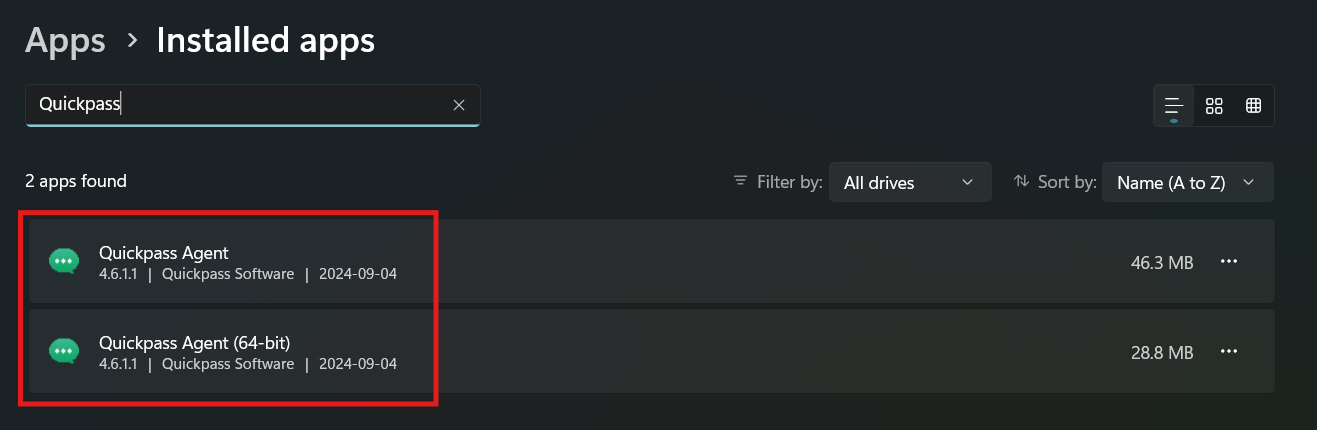The height and width of the screenshot is (430, 1317).
Task: Click the filter icon beside Filter by
Action: click(740, 182)
